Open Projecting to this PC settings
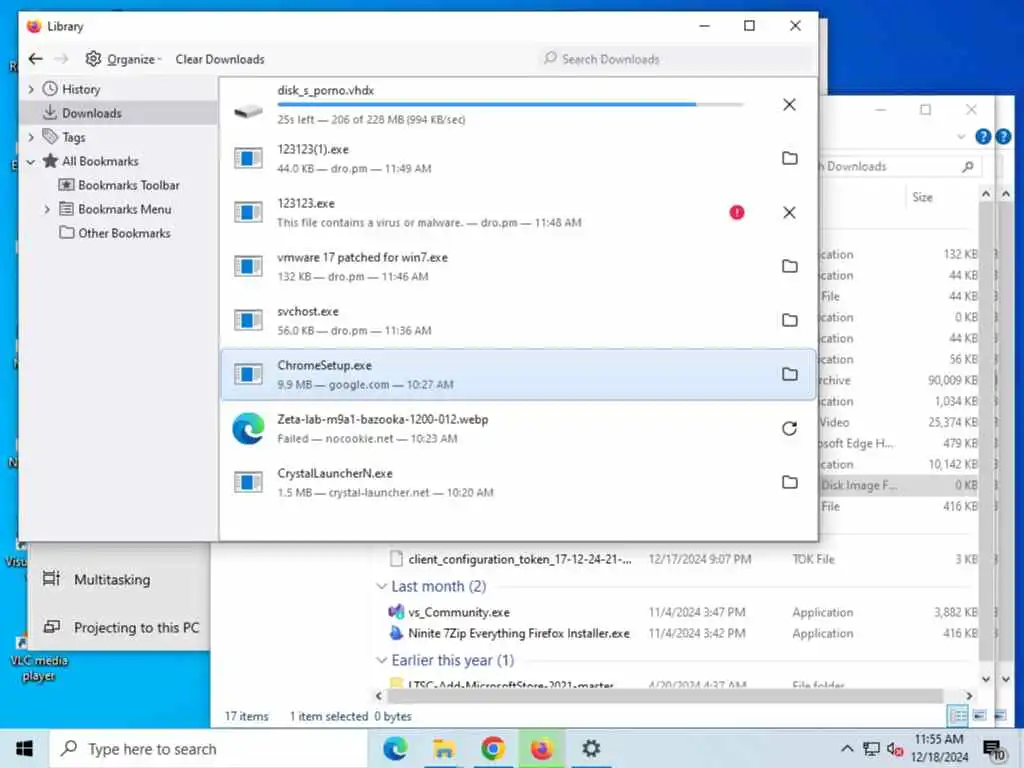 tap(121, 628)
